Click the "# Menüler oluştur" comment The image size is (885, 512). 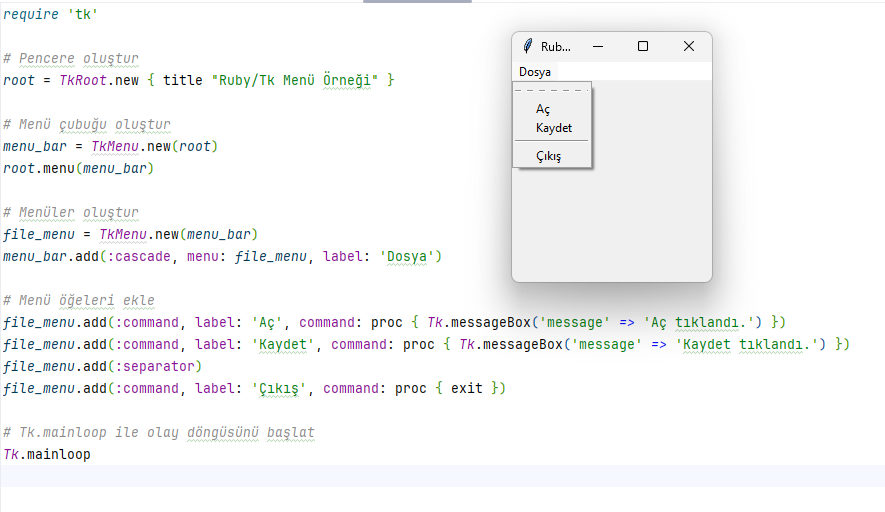coord(71,212)
